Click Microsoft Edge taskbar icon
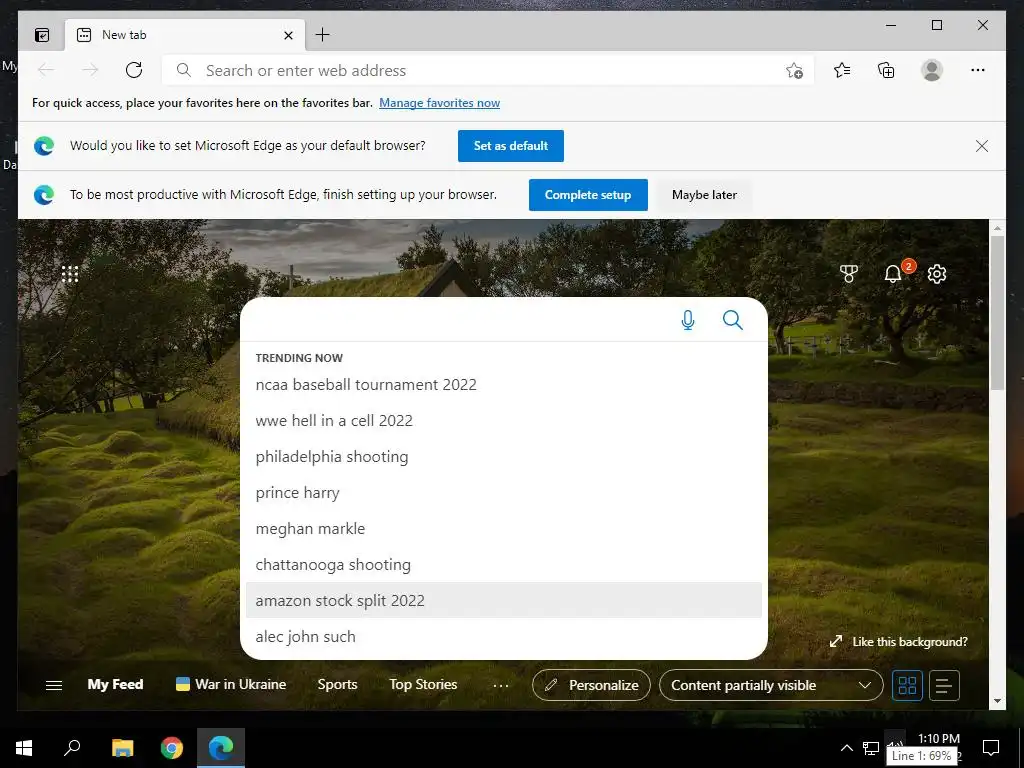 click(x=221, y=748)
